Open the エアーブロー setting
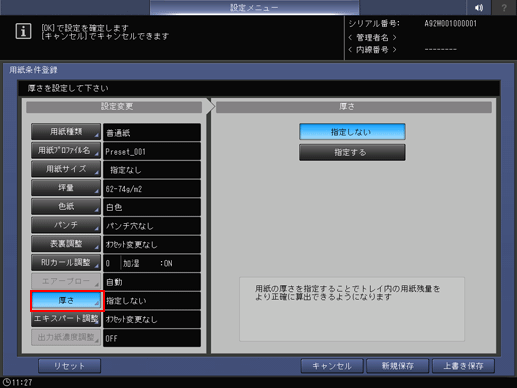This screenshot has height=388, width=517. pos(66,281)
